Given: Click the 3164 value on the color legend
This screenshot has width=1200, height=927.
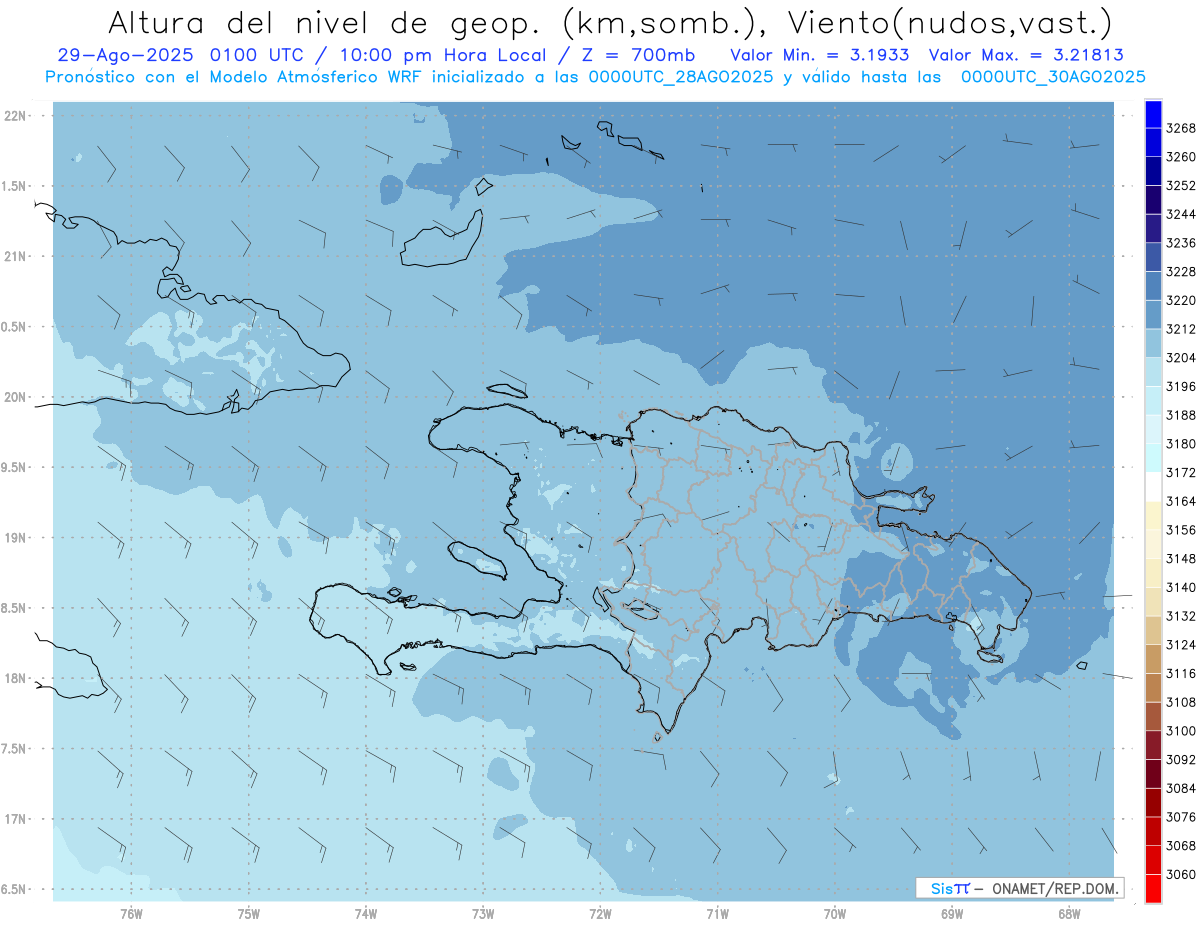Looking at the screenshot, I should tap(1181, 501).
